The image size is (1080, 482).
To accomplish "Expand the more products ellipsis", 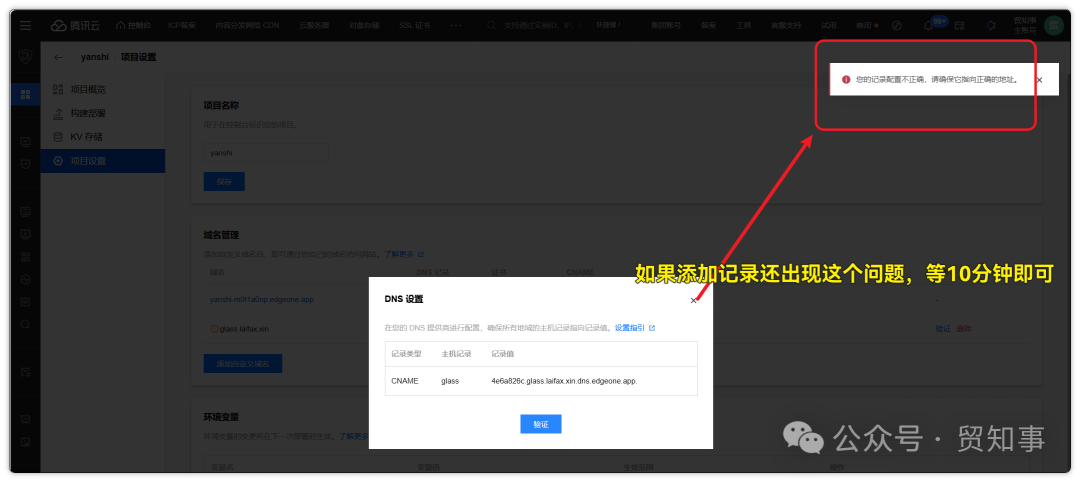I will point(456,25).
